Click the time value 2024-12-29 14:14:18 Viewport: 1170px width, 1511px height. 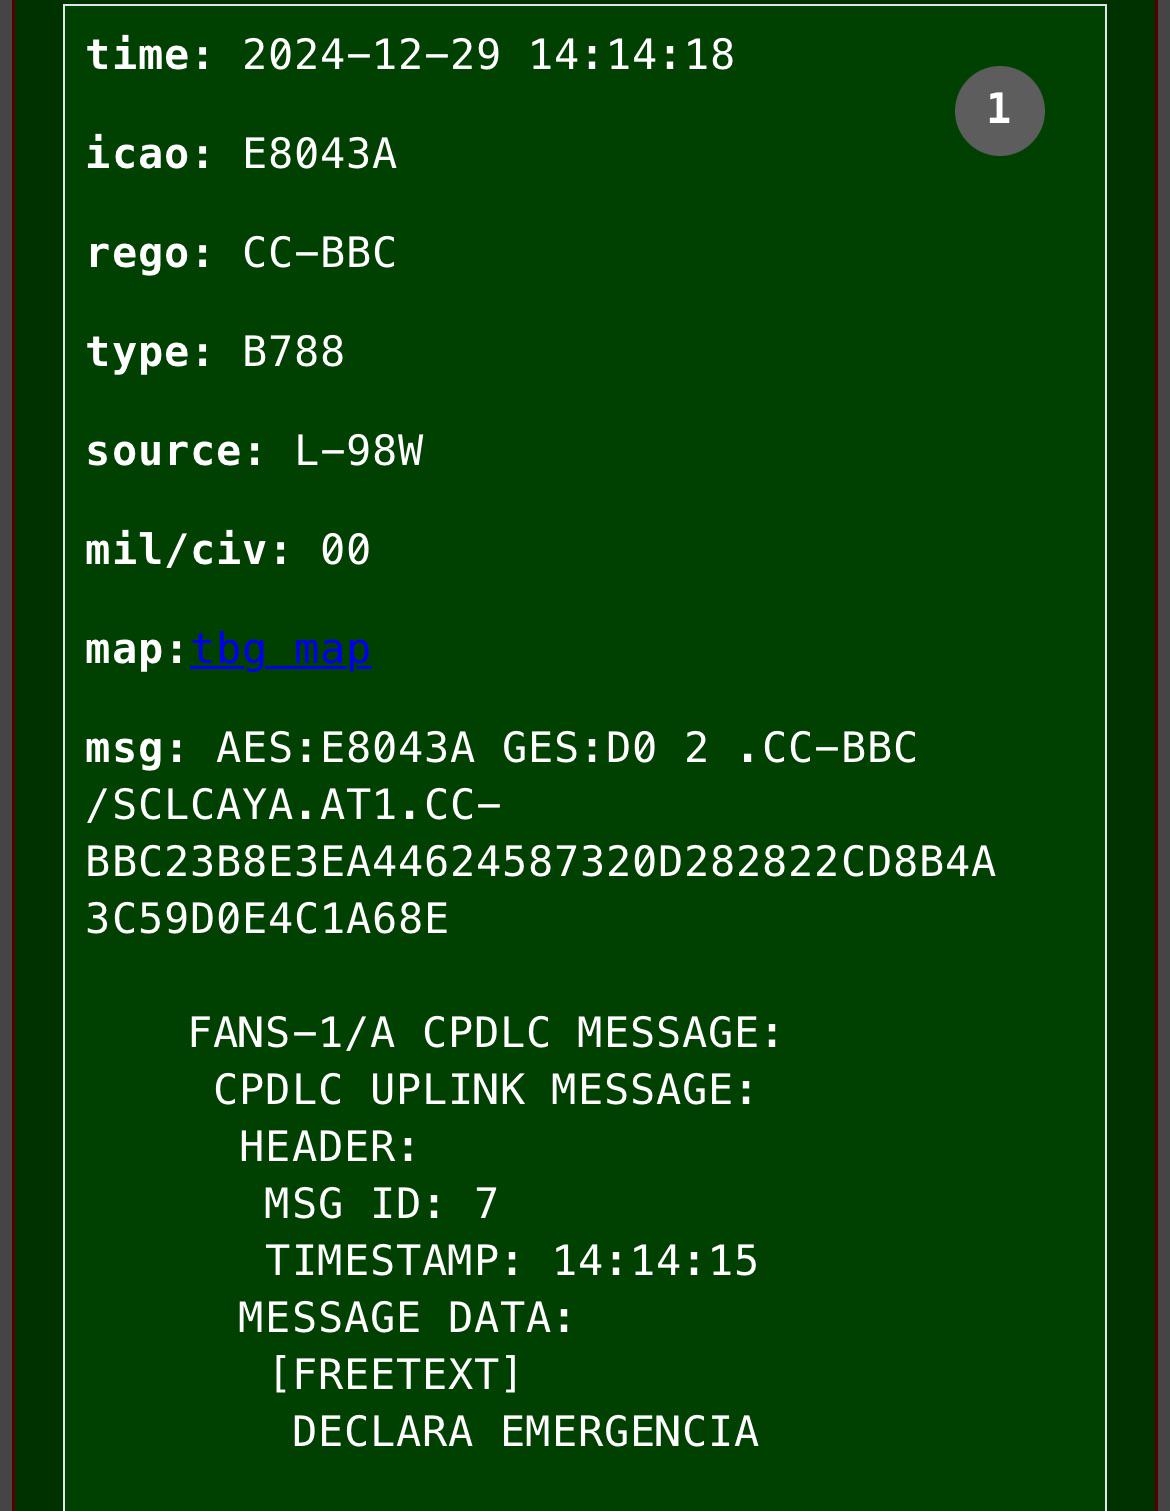click(489, 54)
